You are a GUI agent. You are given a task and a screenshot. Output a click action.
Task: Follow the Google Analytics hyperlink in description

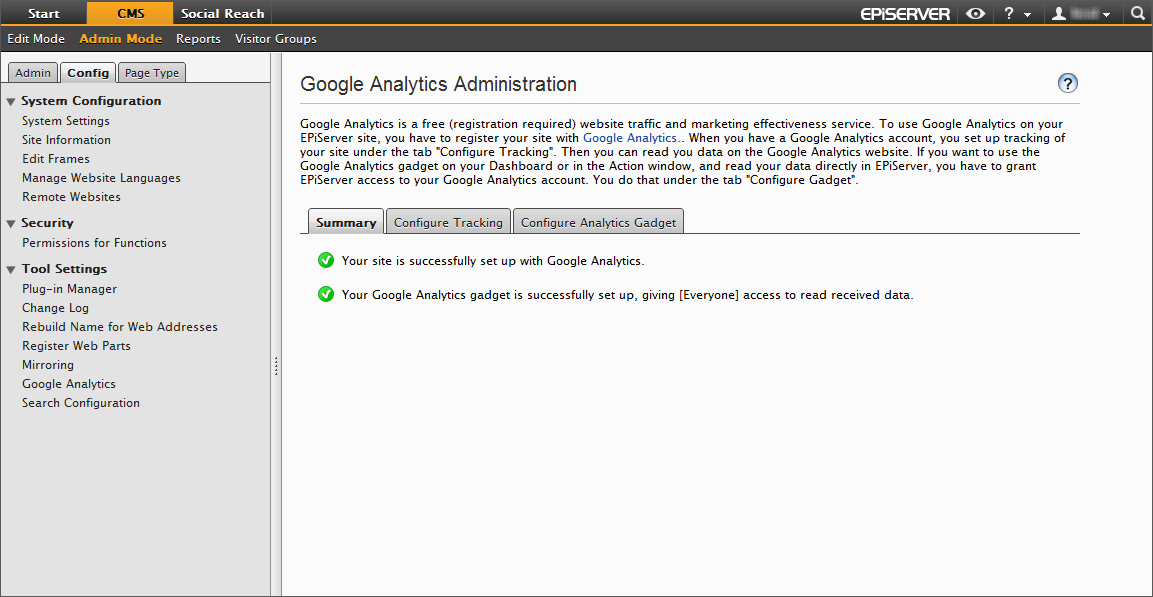(x=629, y=138)
